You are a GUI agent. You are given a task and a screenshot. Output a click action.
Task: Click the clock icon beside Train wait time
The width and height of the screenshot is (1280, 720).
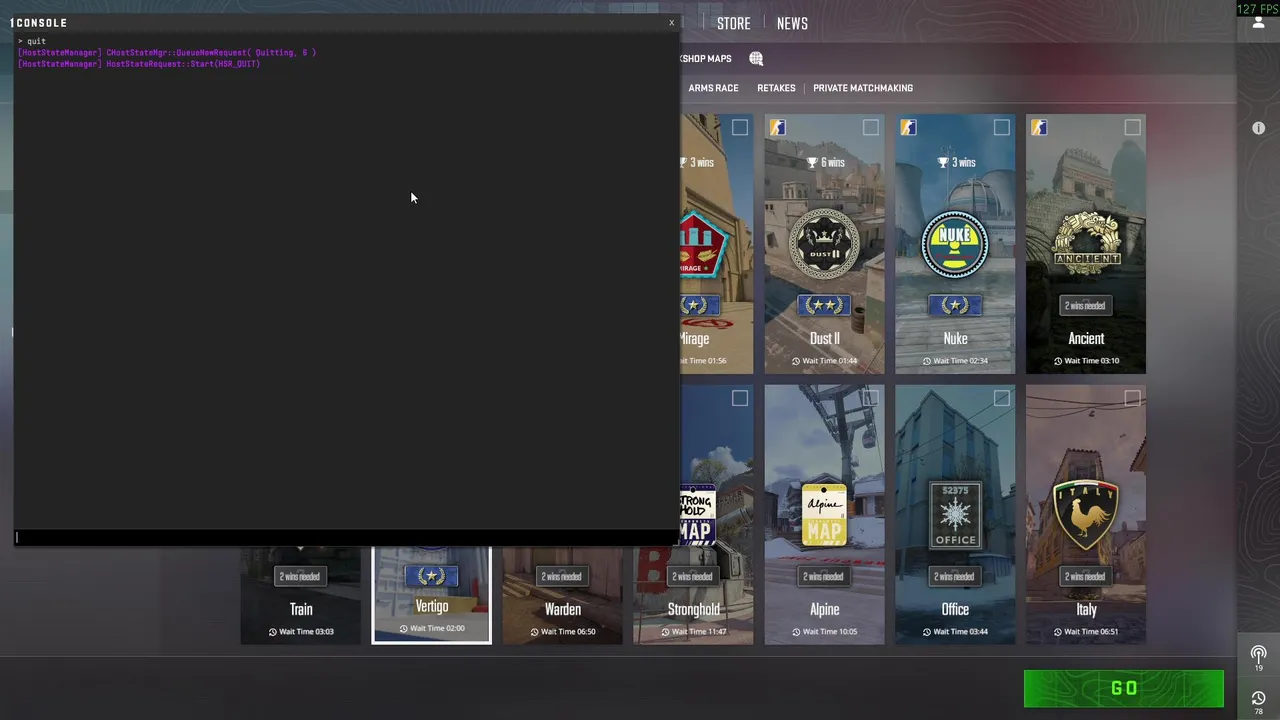[273, 632]
